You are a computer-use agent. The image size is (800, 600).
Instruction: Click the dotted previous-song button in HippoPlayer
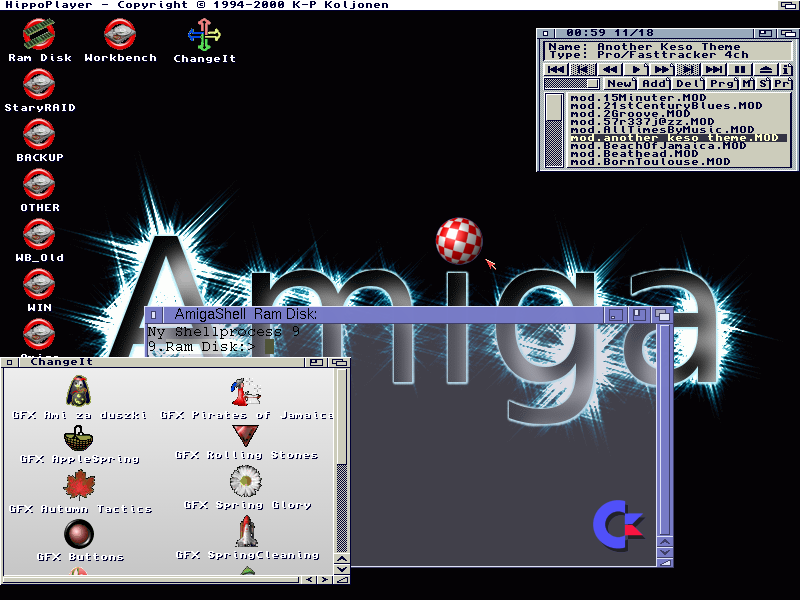pos(582,69)
